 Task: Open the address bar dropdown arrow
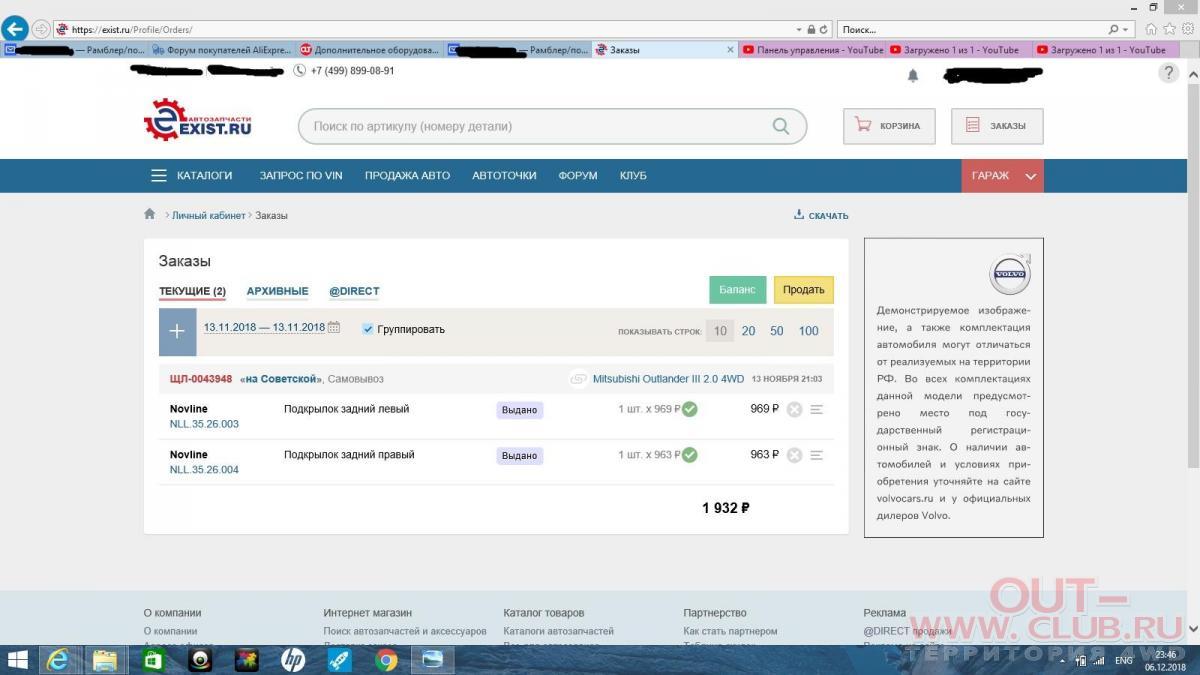799,29
